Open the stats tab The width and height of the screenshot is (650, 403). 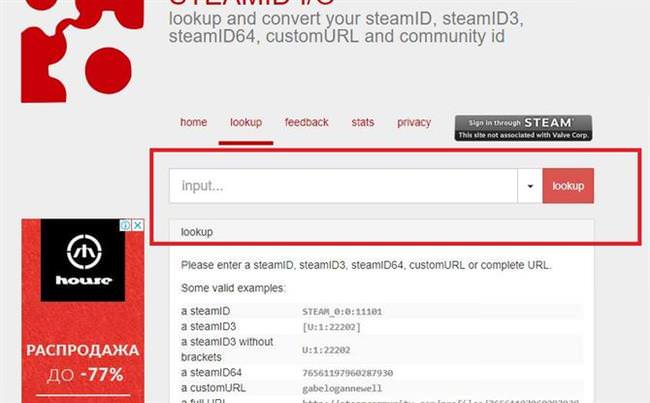click(363, 122)
